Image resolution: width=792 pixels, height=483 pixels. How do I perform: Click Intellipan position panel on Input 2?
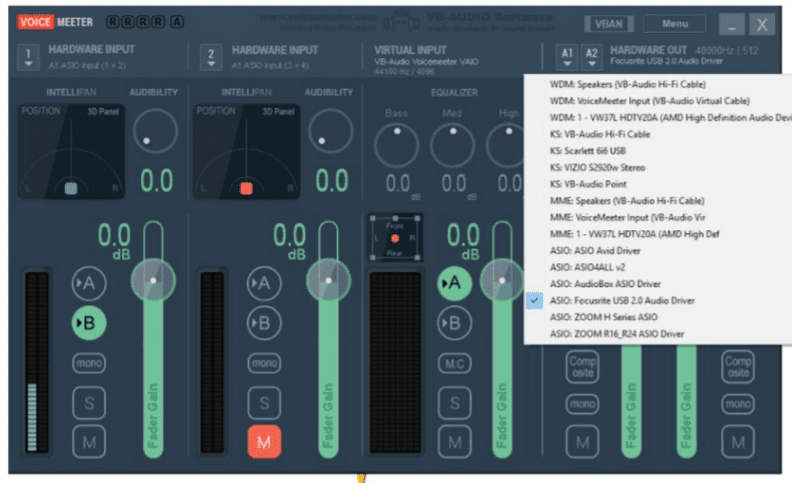[x=246, y=152]
